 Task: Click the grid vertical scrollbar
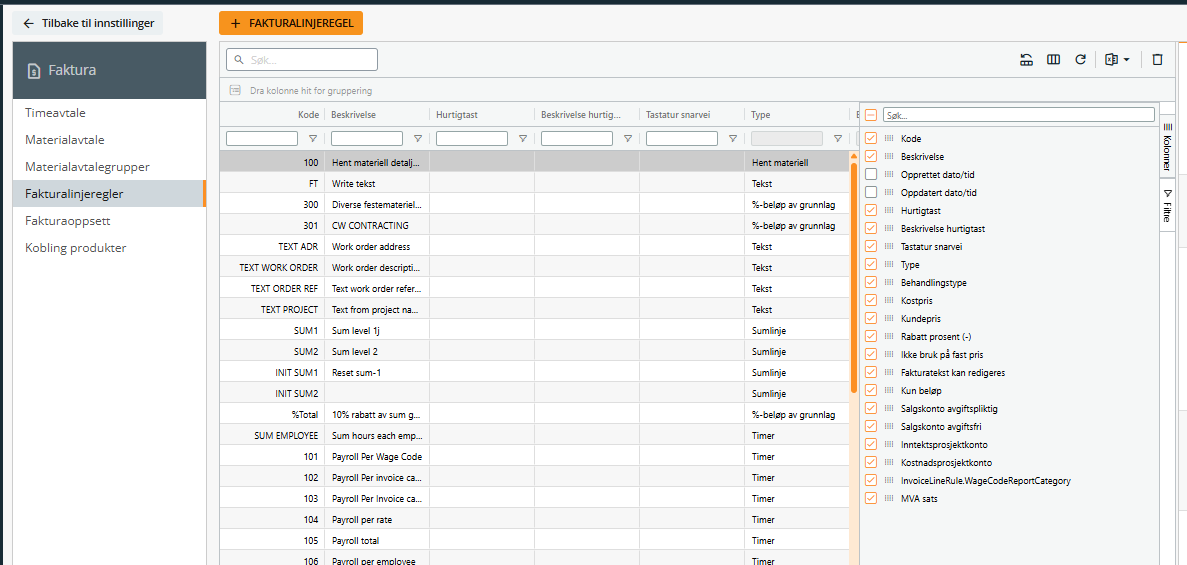pyautogui.click(x=854, y=279)
